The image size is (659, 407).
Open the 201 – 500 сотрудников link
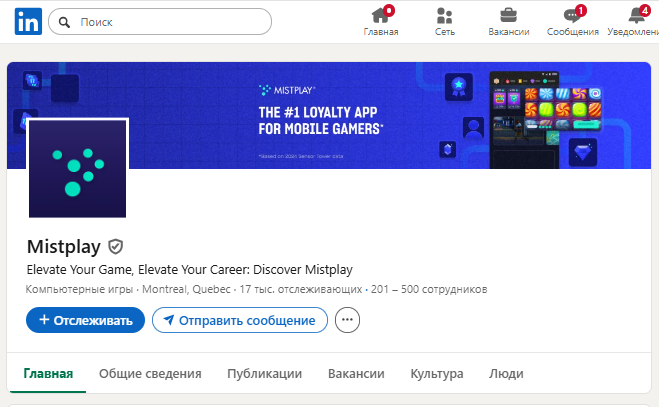coord(429,289)
